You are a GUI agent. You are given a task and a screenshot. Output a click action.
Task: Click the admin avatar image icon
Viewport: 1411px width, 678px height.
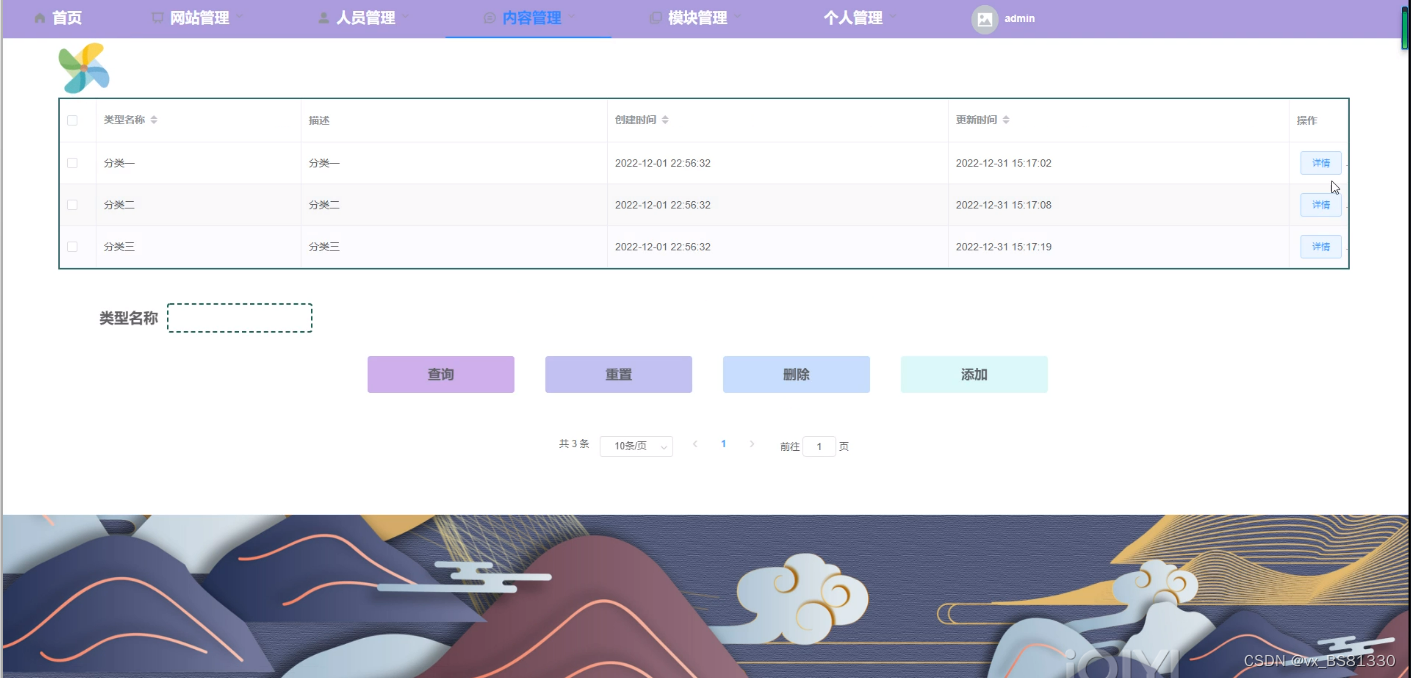pyautogui.click(x=985, y=18)
